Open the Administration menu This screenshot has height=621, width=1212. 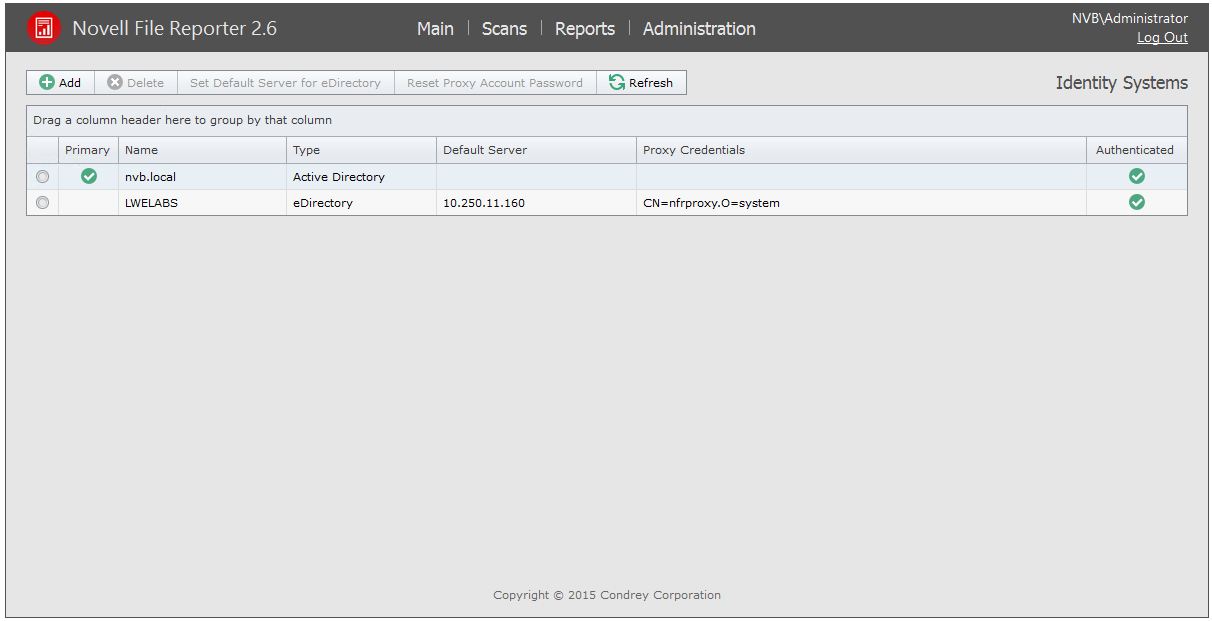coord(699,29)
